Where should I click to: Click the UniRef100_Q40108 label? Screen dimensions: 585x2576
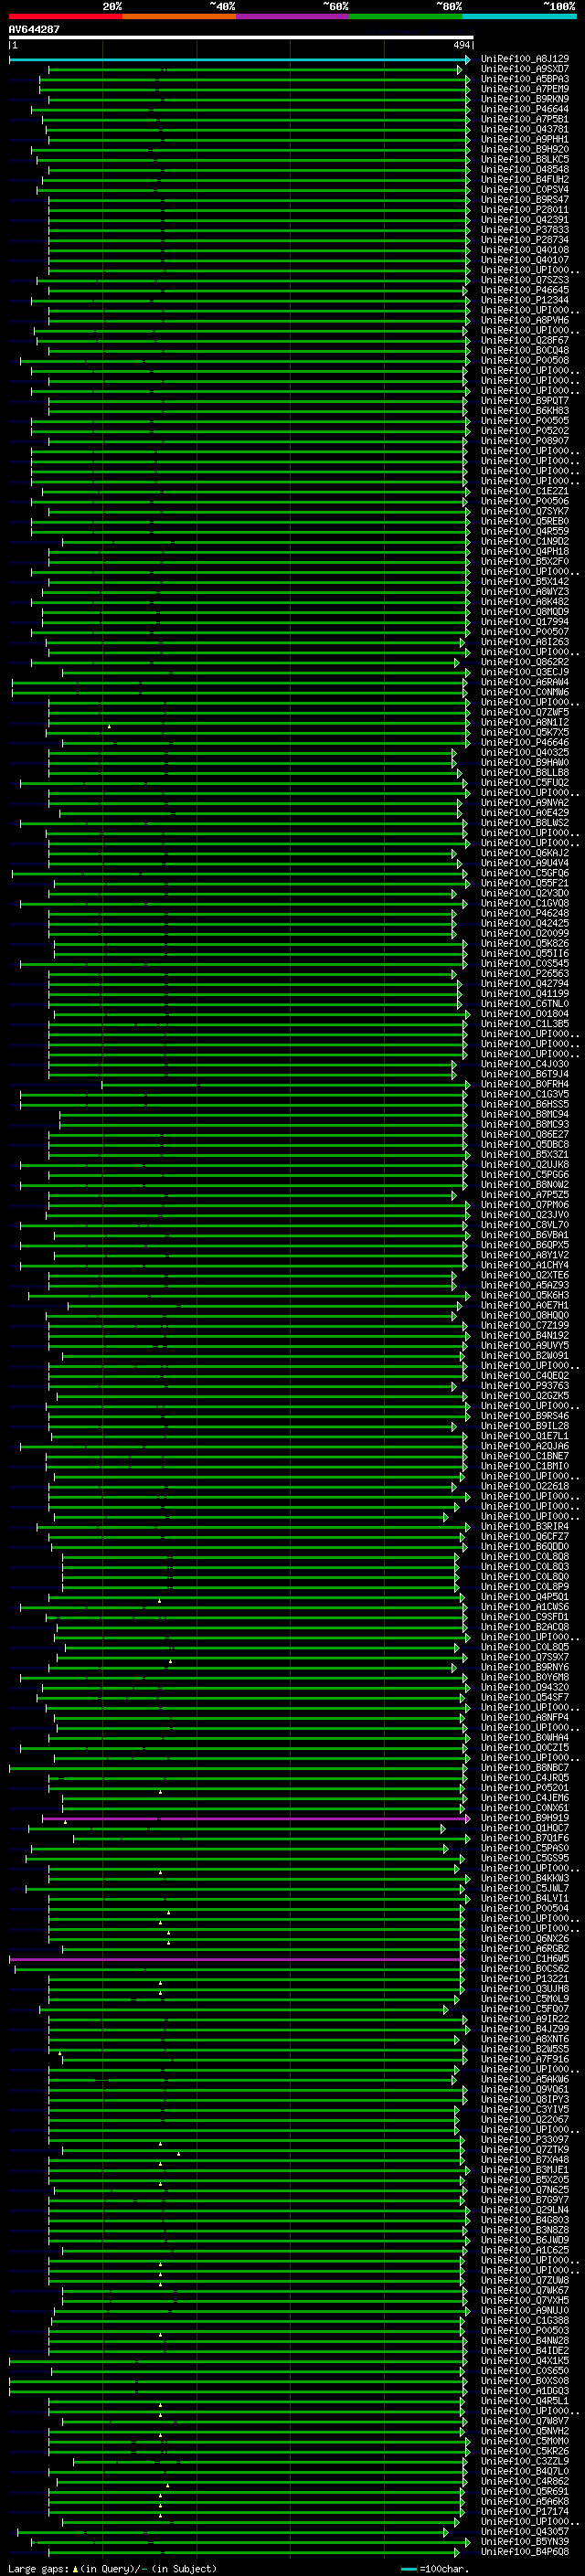pyautogui.click(x=525, y=250)
